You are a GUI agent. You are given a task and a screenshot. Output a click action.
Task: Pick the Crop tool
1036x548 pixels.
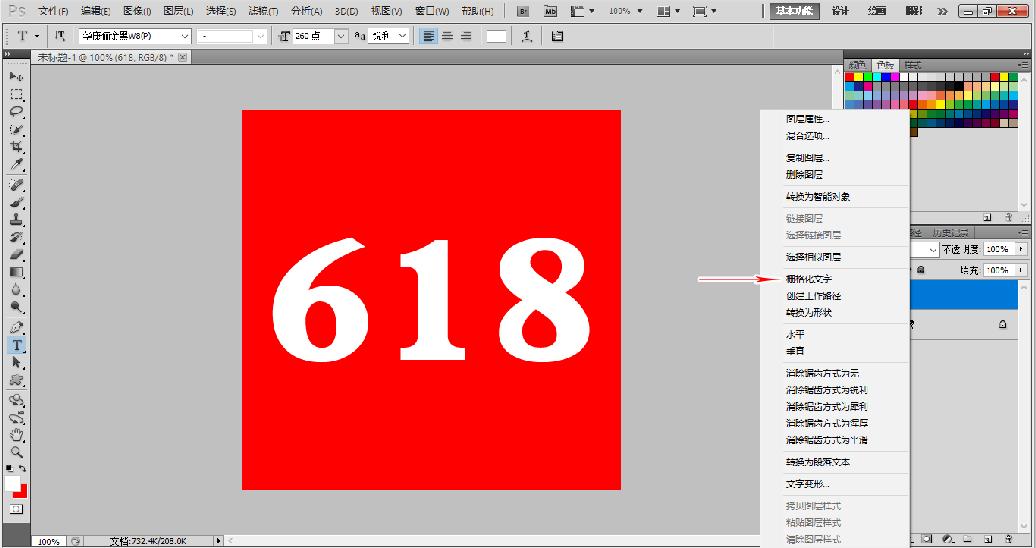[x=17, y=147]
